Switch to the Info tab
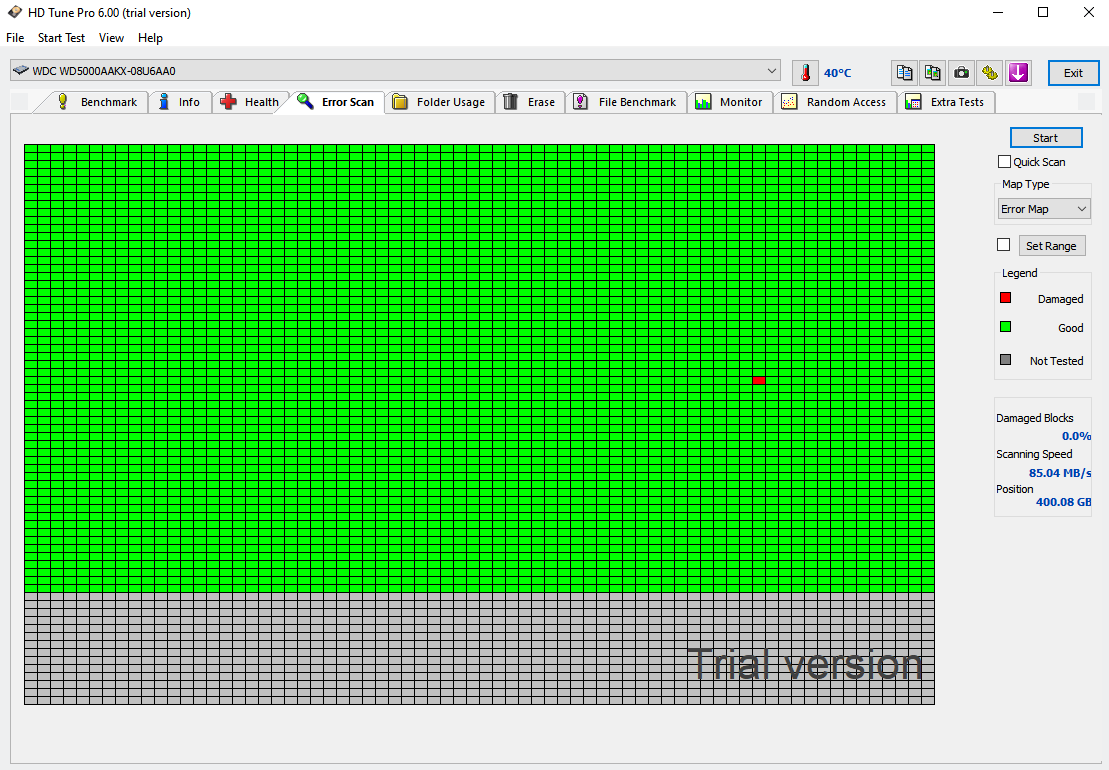Image resolution: width=1109 pixels, height=770 pixels. click(180, 102)
